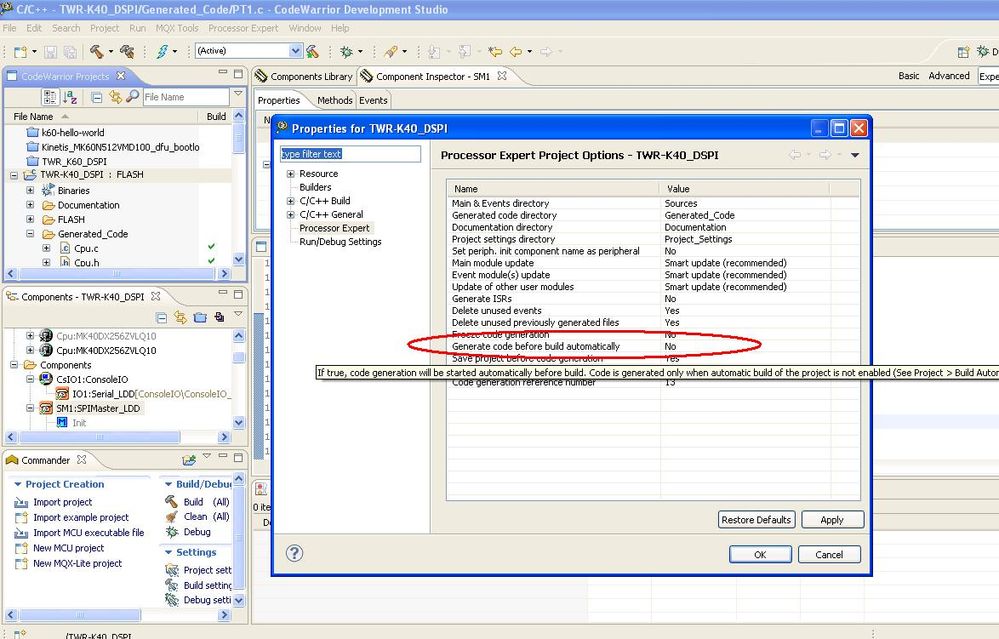
Task: Click the collapse all icon in Components panel
Action: click(x=161, y=317)
